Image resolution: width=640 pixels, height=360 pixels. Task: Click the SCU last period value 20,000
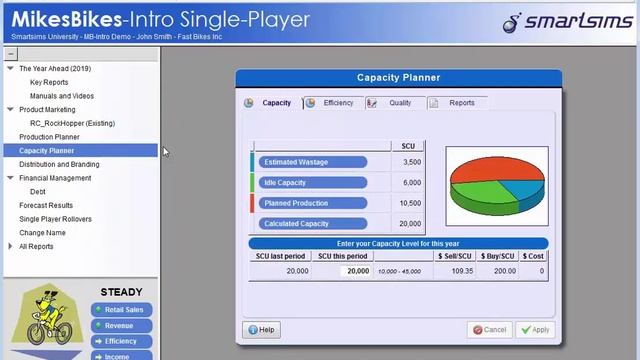click(x=297, y=271)
